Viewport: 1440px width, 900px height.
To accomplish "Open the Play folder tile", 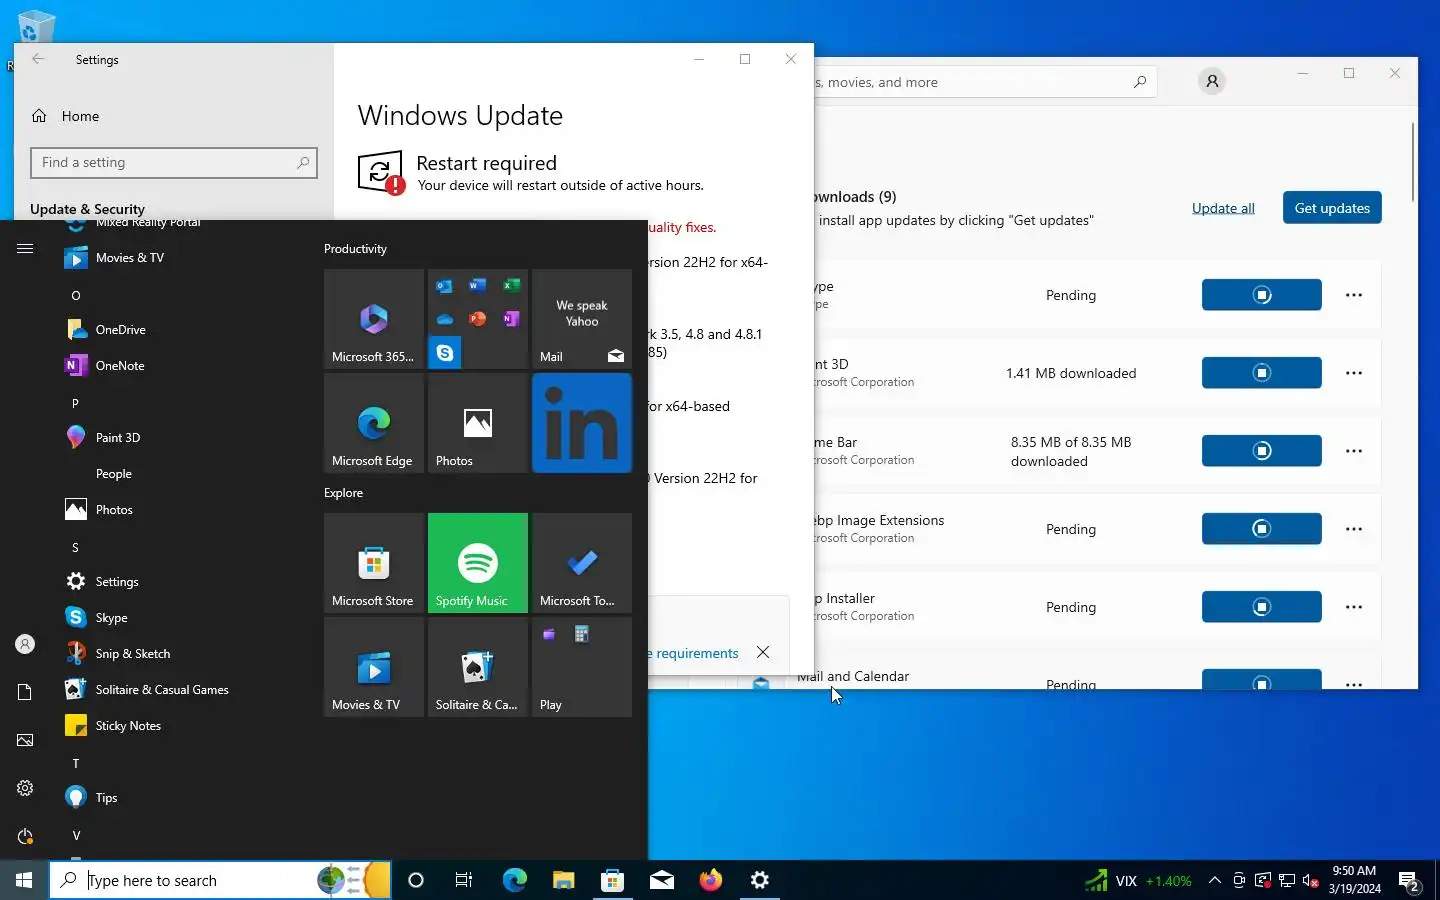I will click(x=582, y=667).
